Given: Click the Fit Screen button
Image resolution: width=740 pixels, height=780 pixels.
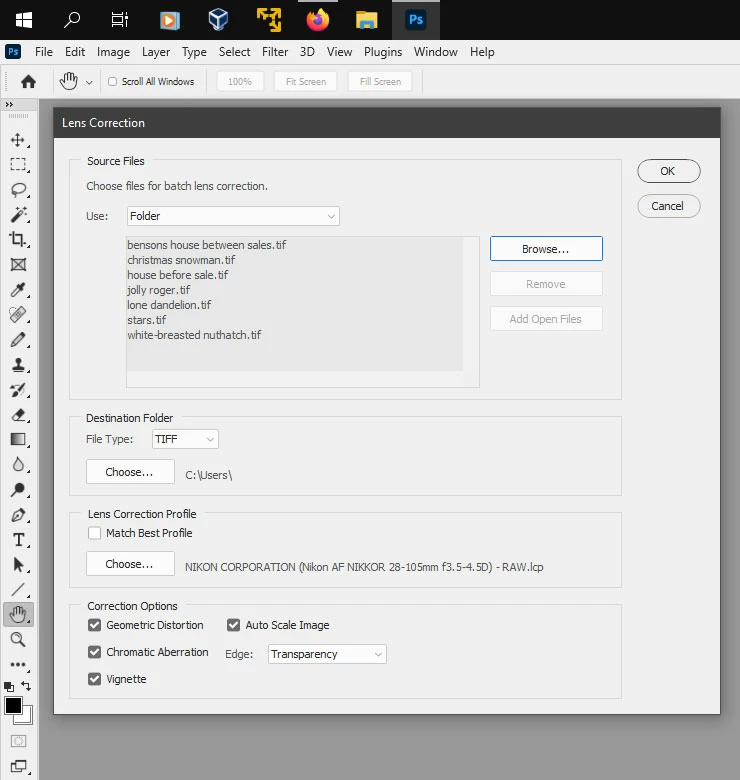Looking at the screenshot, I should pyautogui.click(x=305, y=82).
